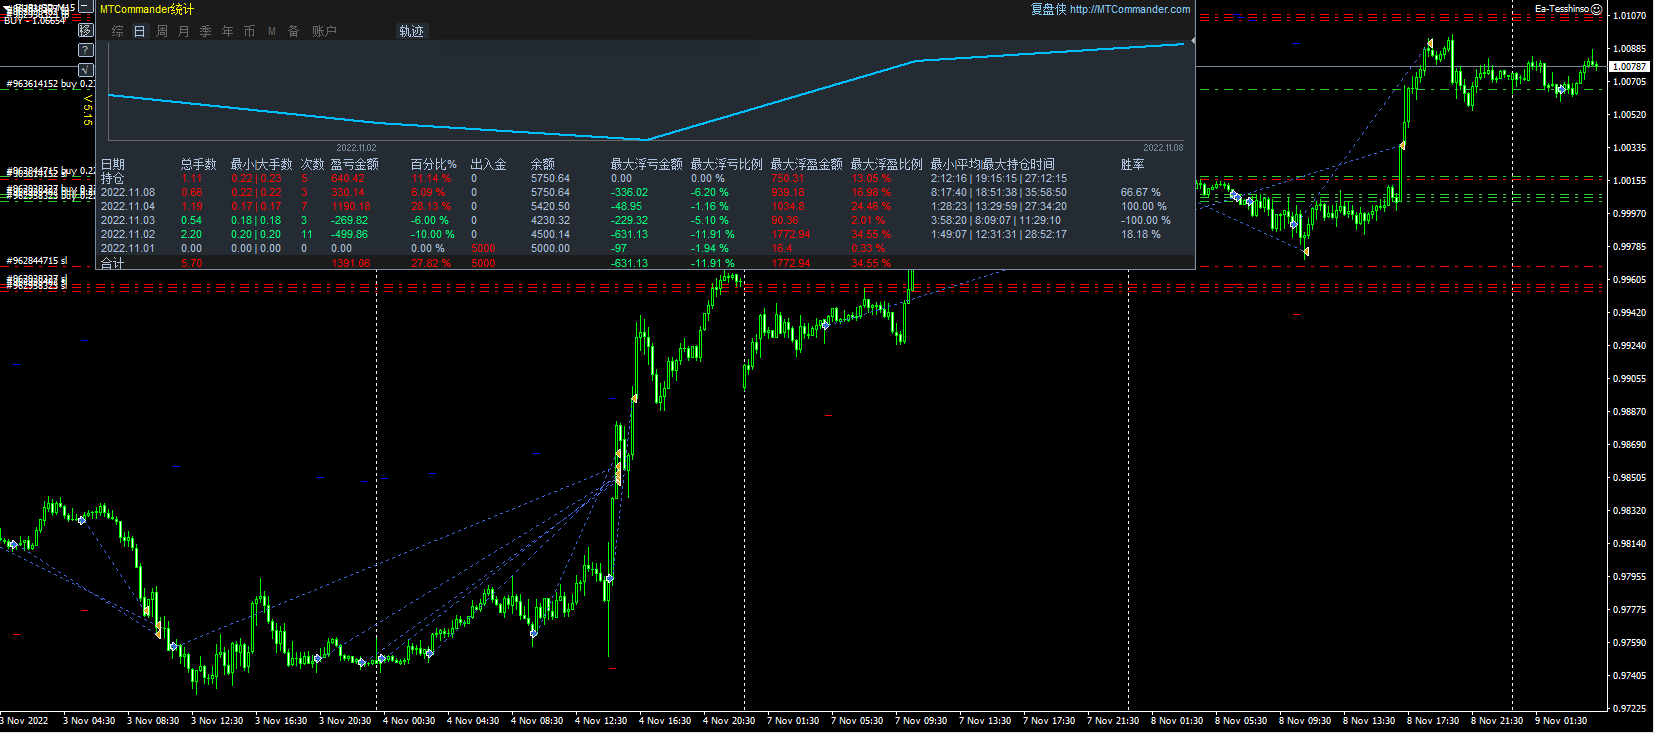Select the 月 monthly statistics tab
The height and width of the screenshot is (734, 1654).
click(x=184, y=31)
